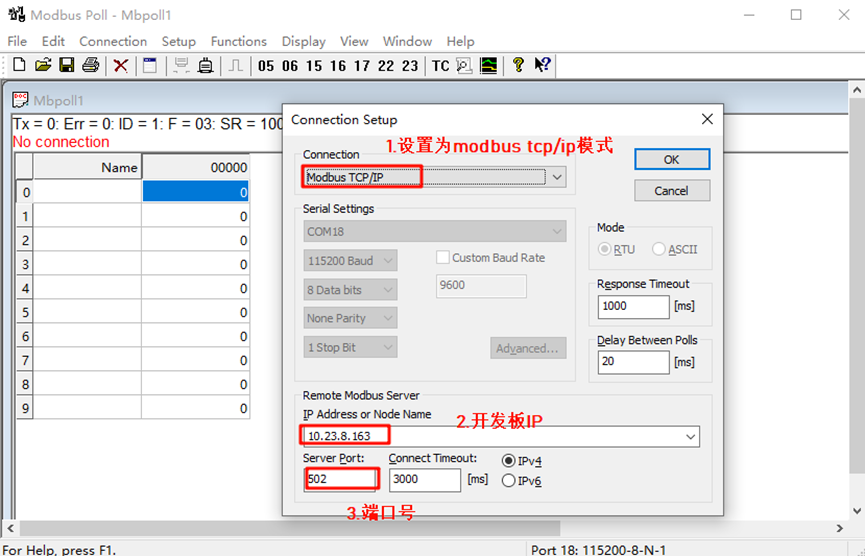Open the Display menu

[303, 41]
